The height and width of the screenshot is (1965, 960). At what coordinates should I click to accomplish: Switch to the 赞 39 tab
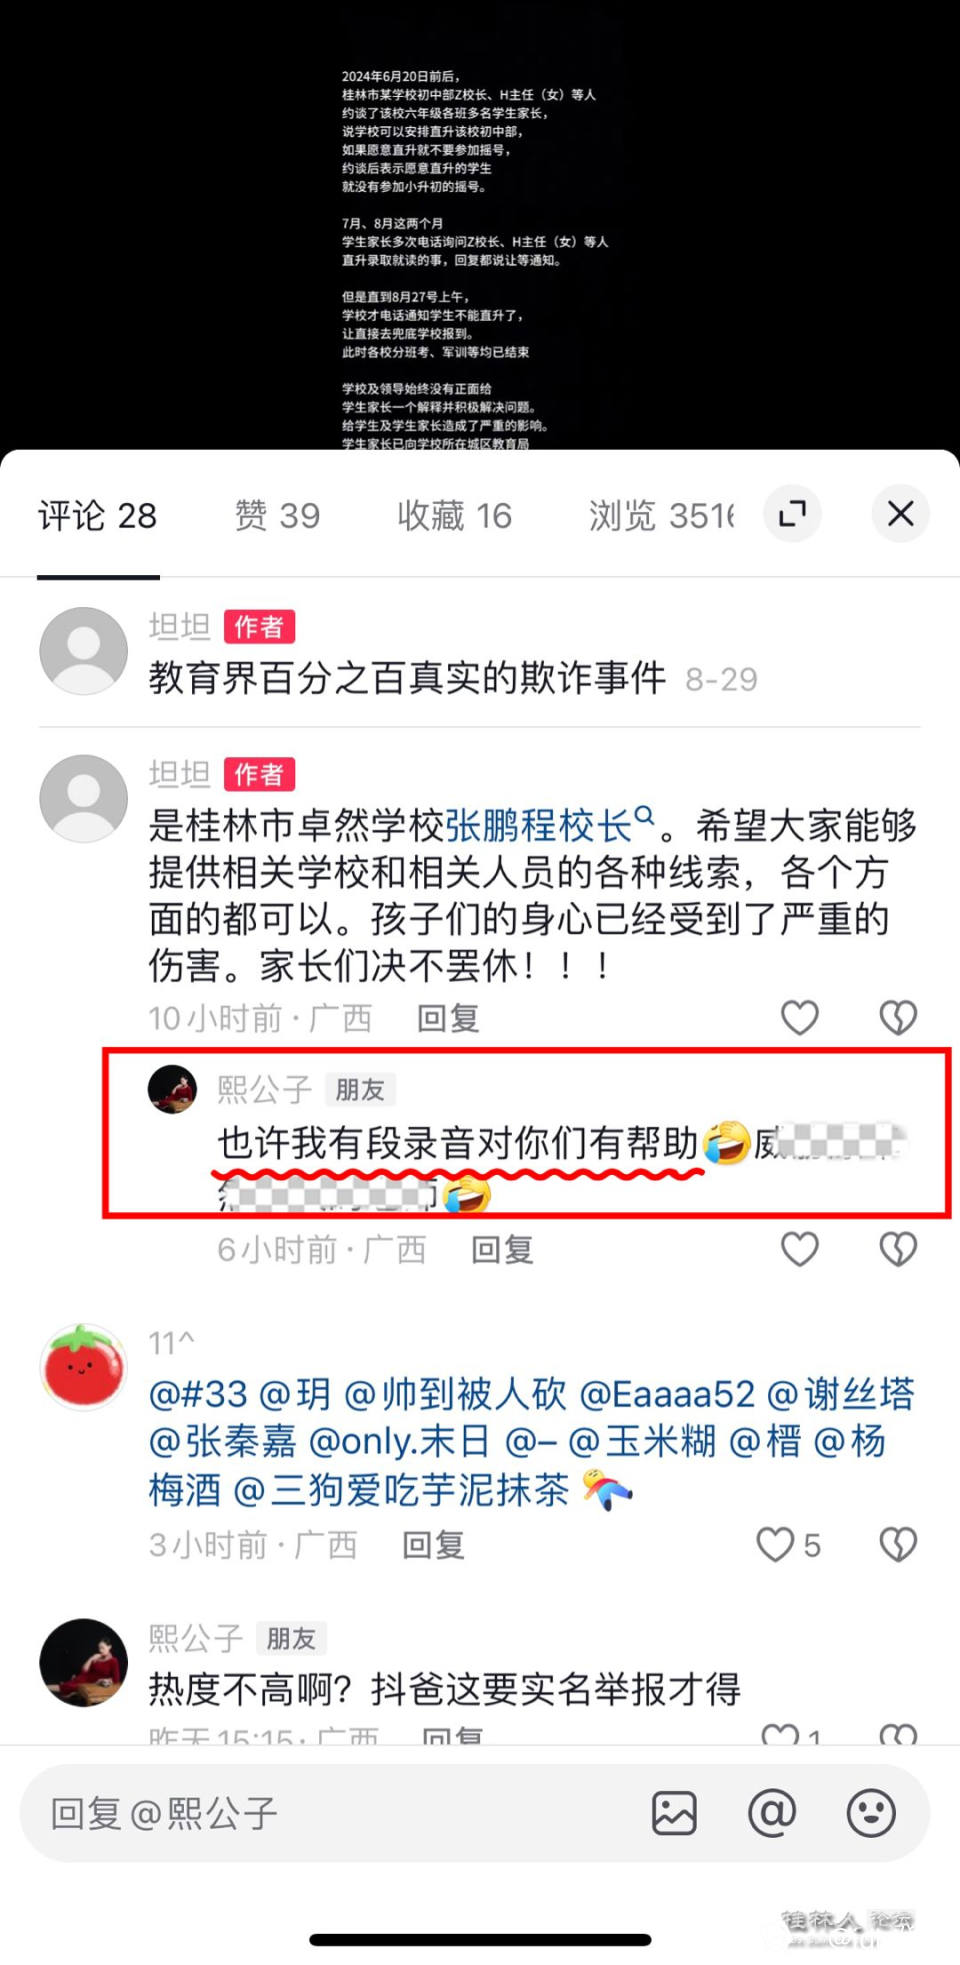coord(277,516)
